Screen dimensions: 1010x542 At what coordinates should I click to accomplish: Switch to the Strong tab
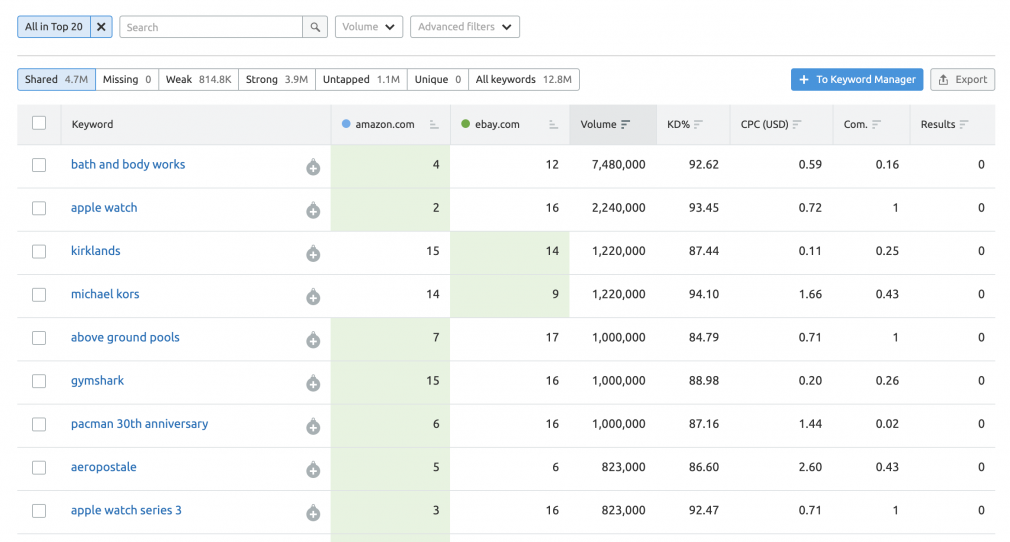pos(277,79)
